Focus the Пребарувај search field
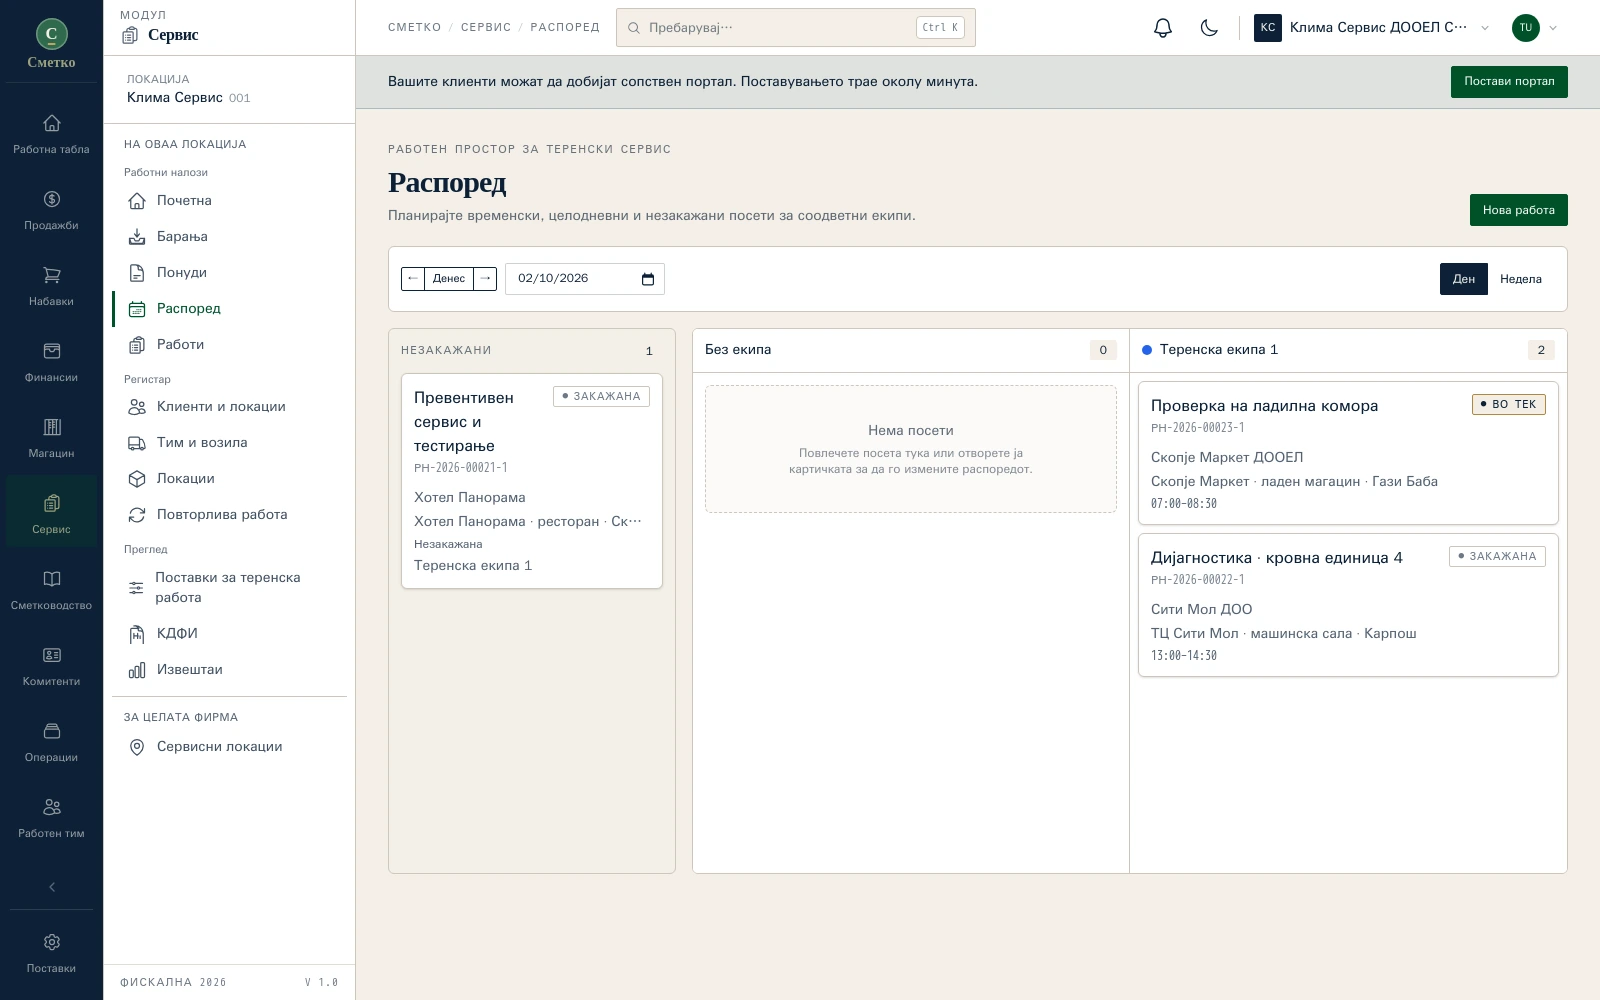The image size is (1600, 1000). (x=796, y=28)
